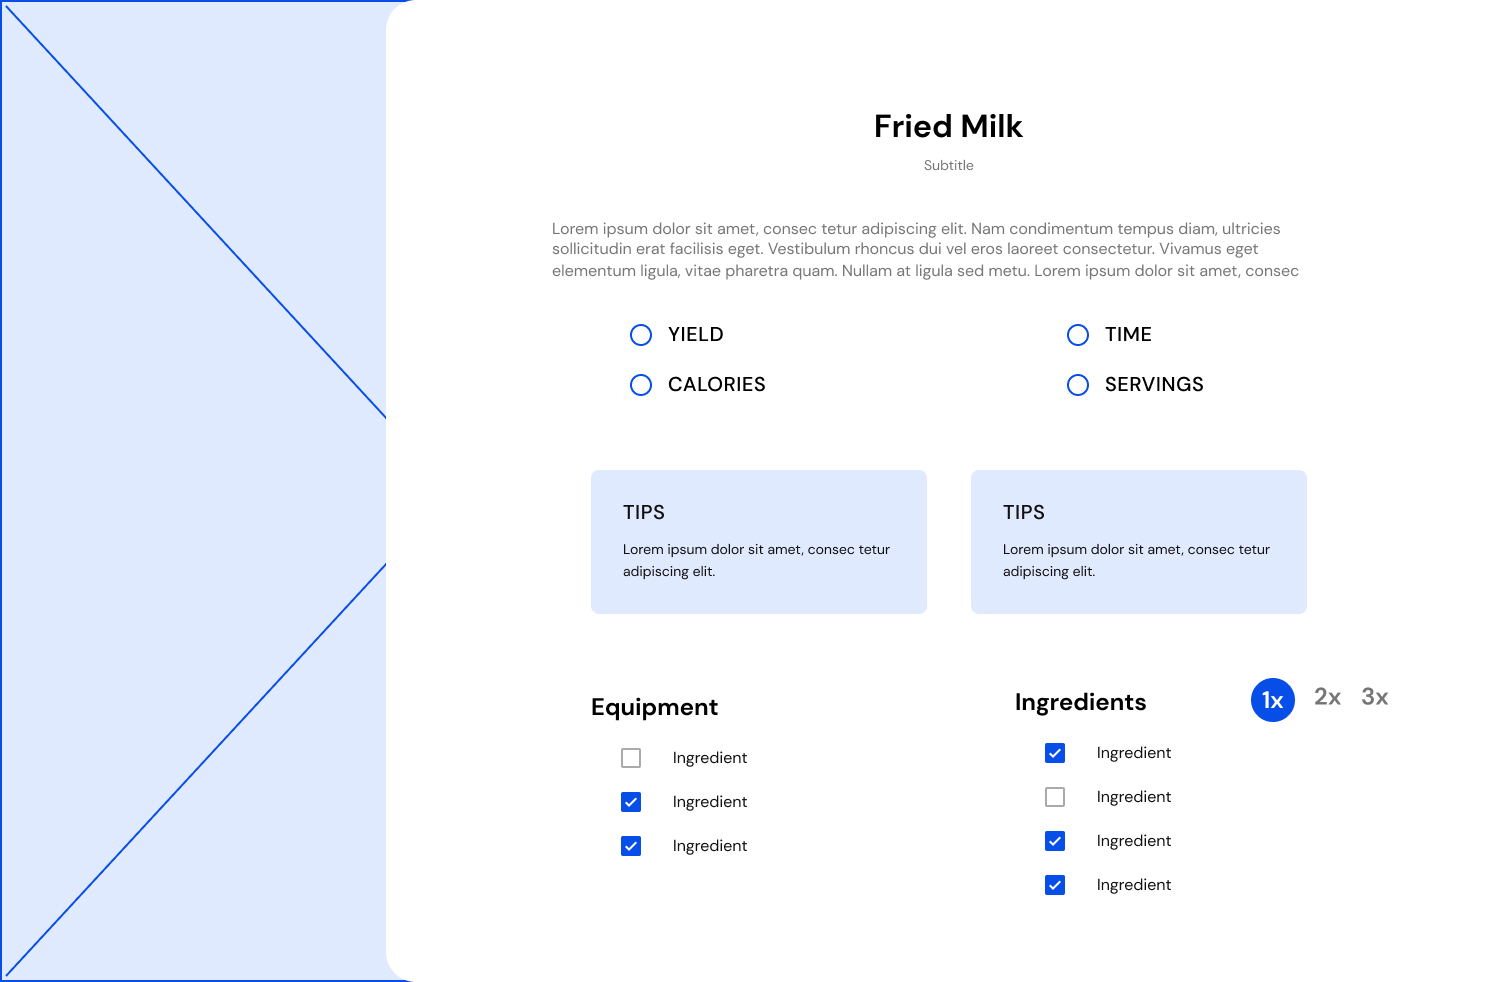Click the Equipment section heading
Screen dimensions: 1512x982
654,707
